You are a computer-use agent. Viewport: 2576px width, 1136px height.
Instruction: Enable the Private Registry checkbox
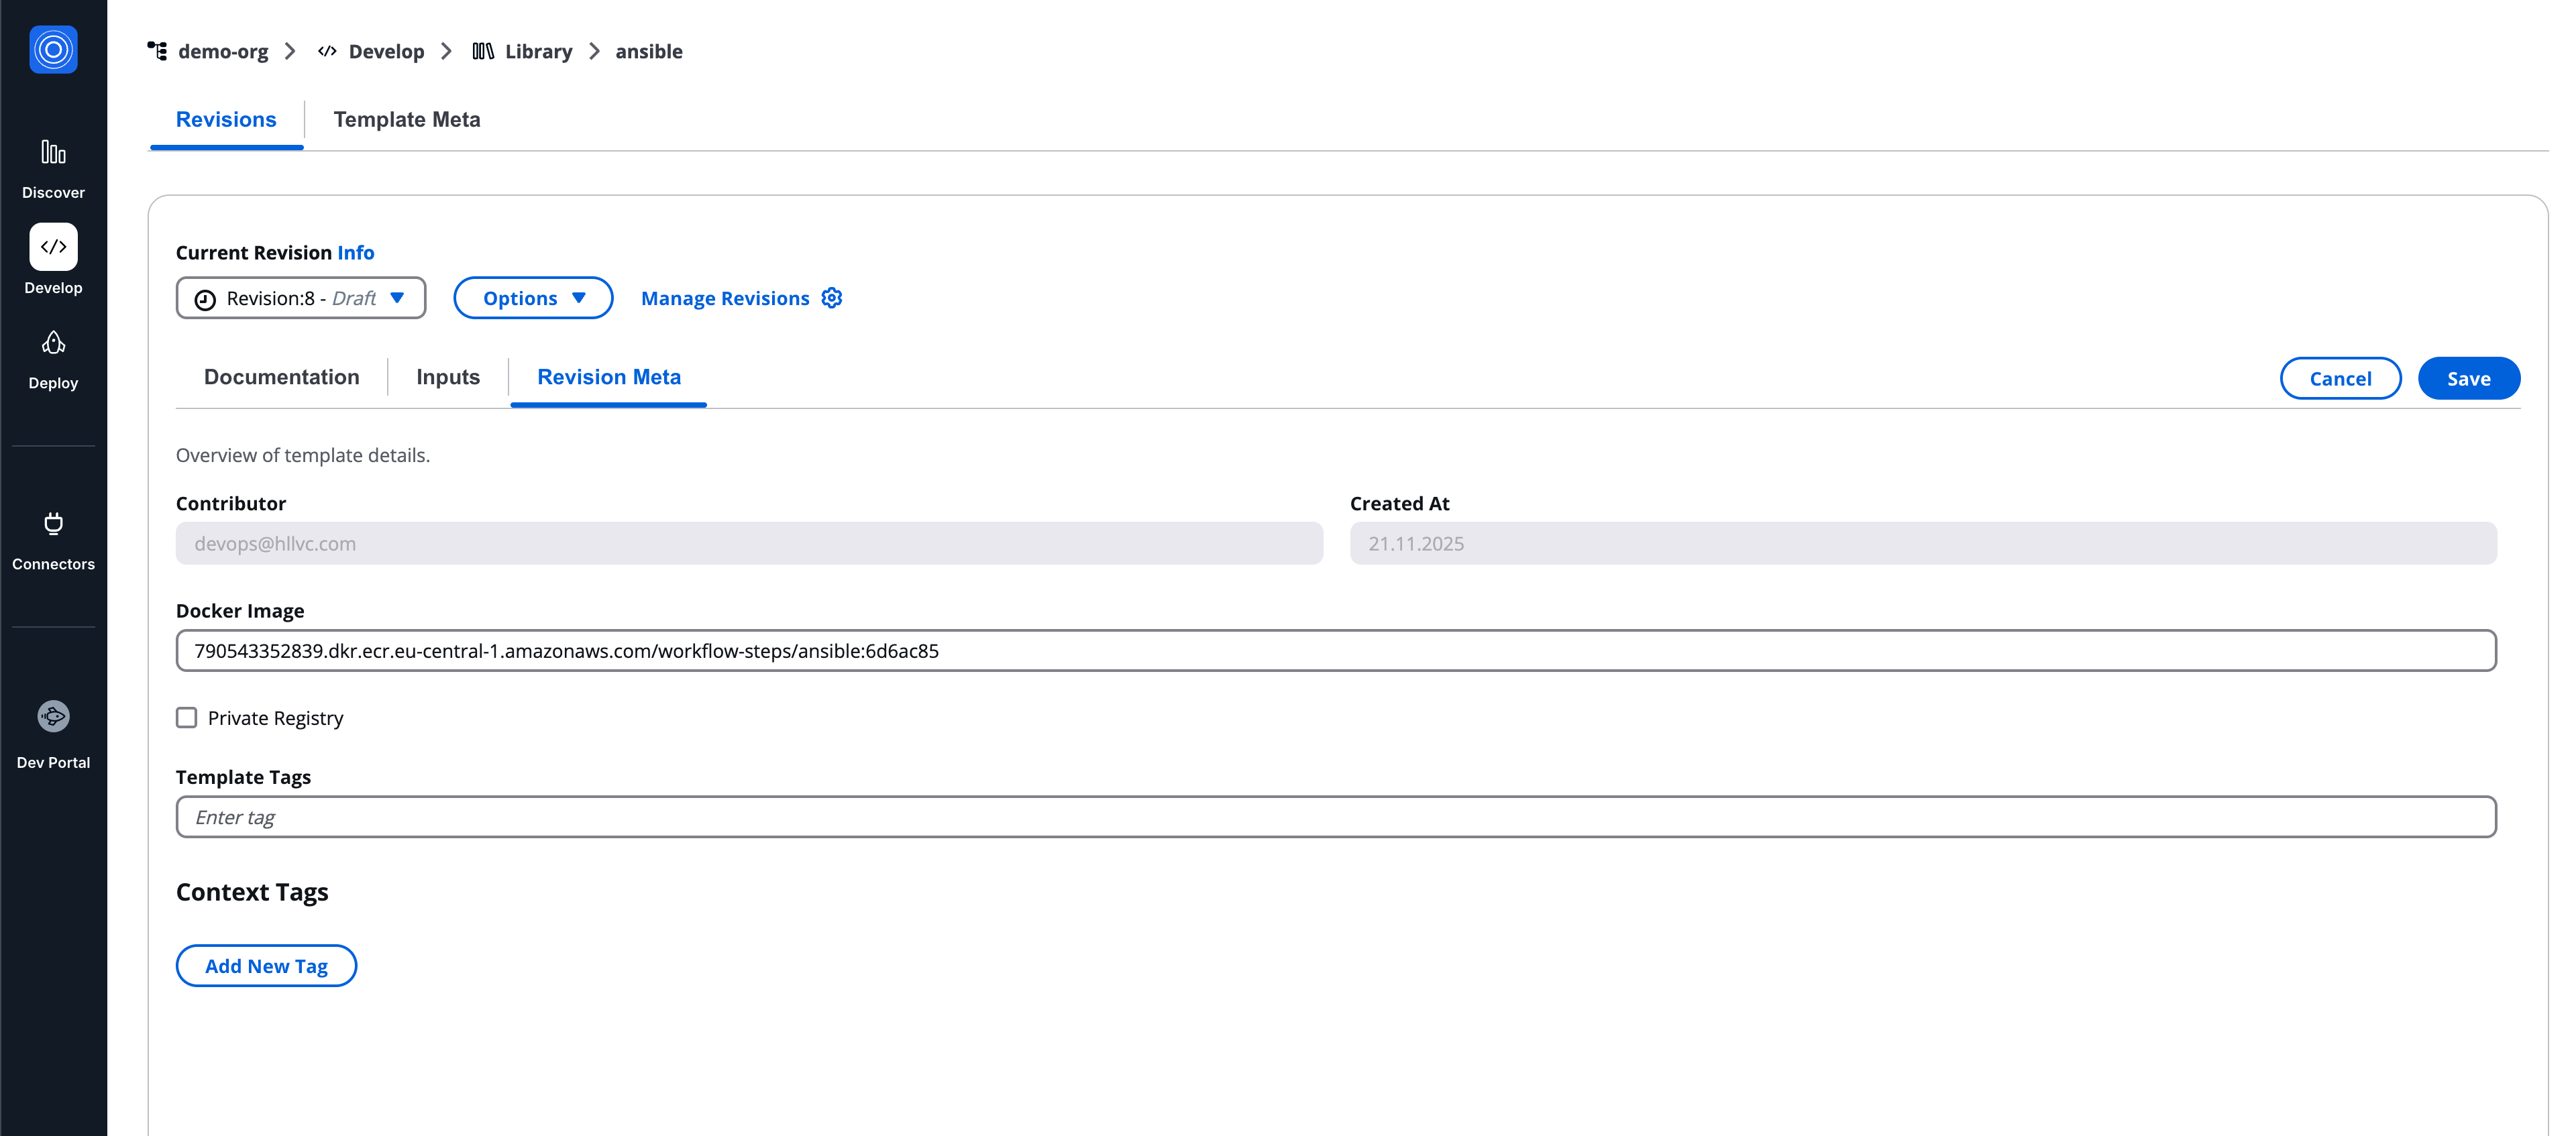point(186,717)
